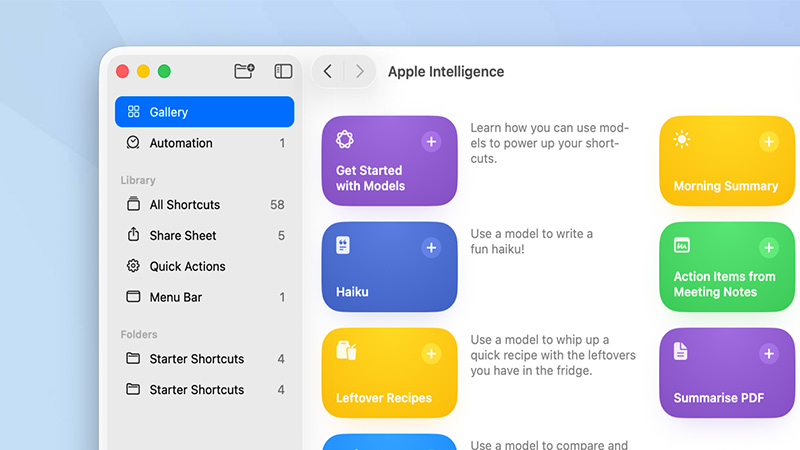
Task: Open Menu Bar in the sidebar
Action: (x=205, y=297)
